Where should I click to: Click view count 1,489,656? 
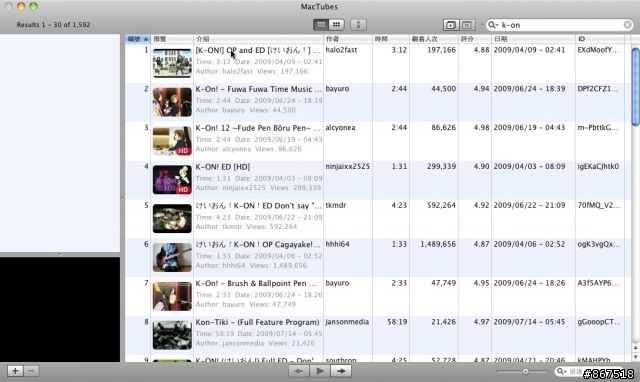point(438,244)
